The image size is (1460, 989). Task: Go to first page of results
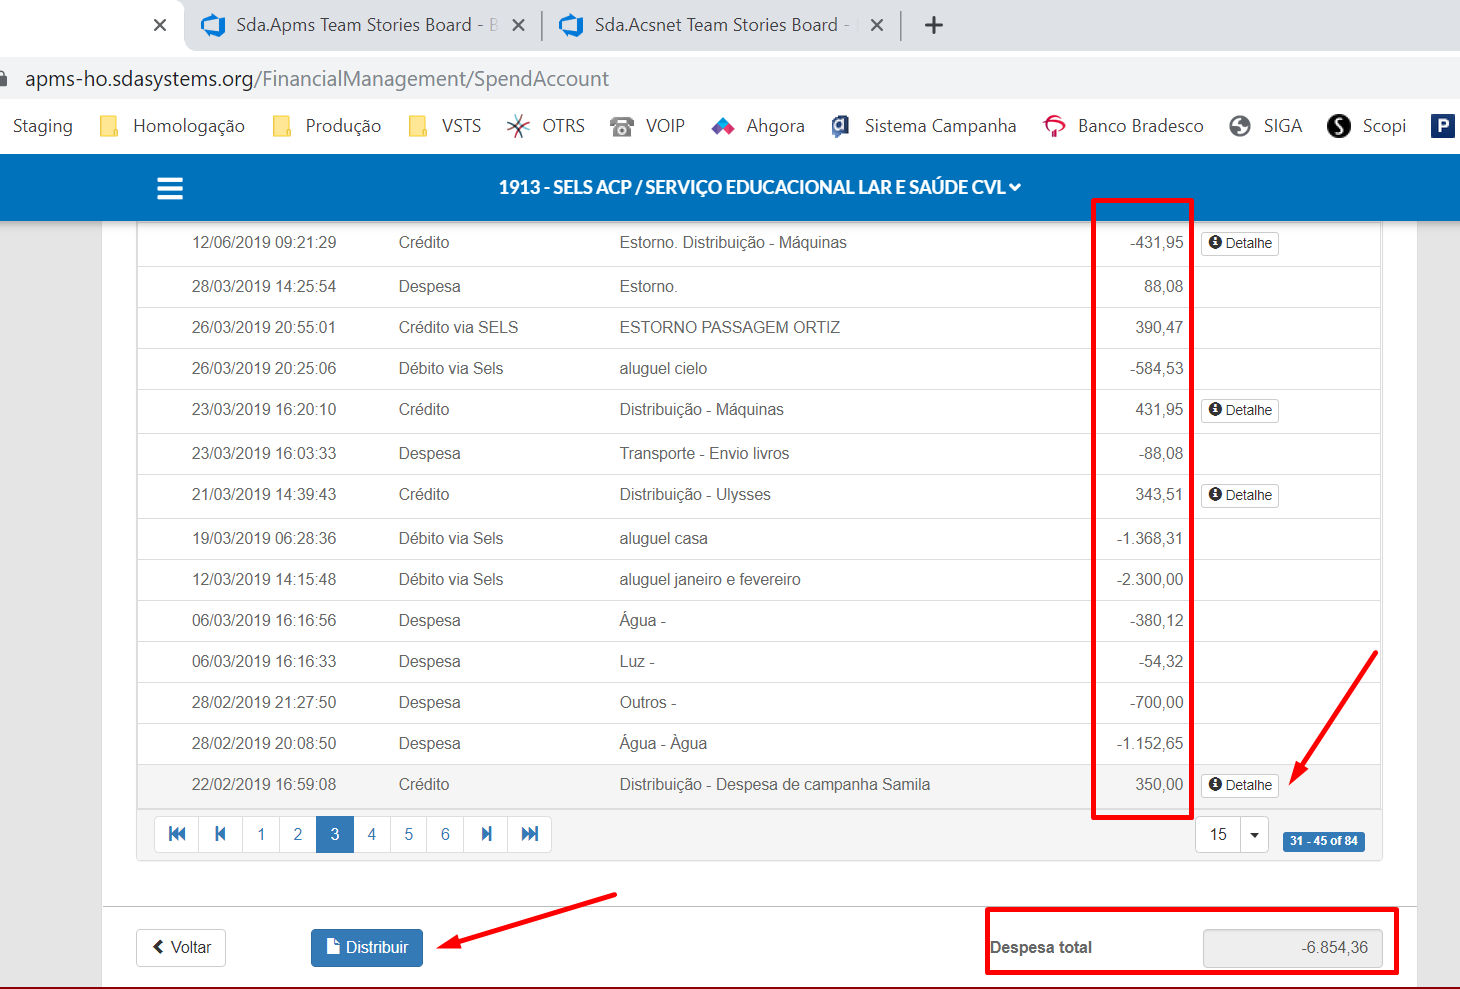[x=177, y=834]
